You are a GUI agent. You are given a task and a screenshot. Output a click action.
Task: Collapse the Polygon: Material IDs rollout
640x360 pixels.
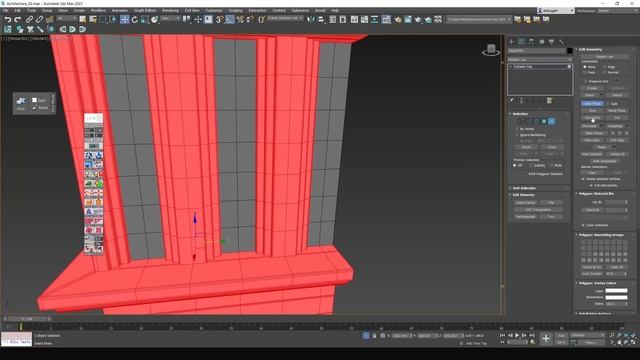[x=597, y=193]
